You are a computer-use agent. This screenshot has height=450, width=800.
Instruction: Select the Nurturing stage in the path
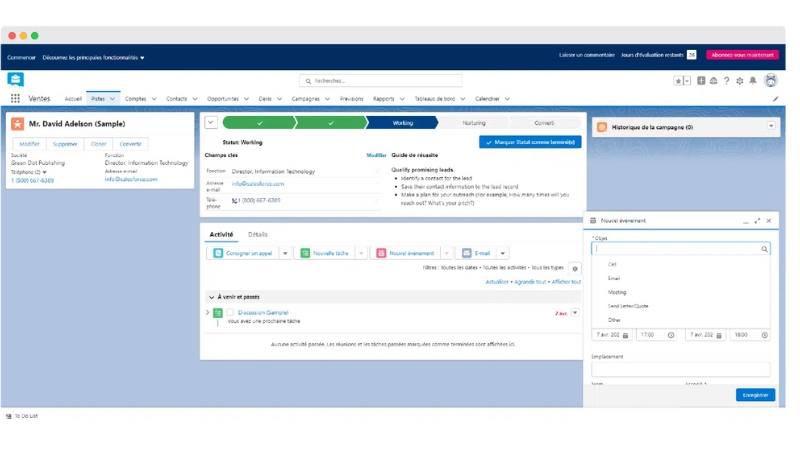tap(474, 123)
